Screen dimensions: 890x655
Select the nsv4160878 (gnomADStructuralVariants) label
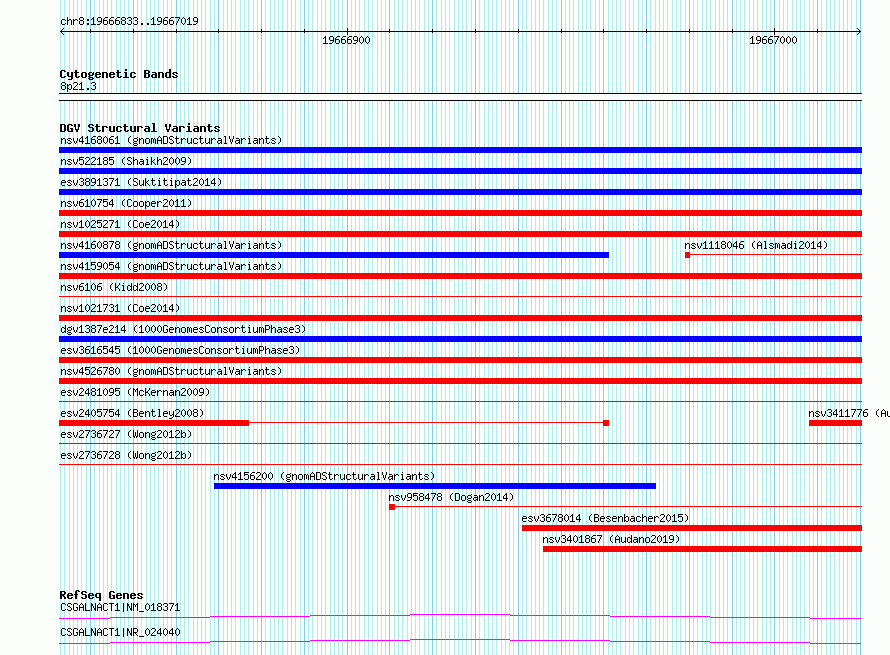[x=171, y=245]
